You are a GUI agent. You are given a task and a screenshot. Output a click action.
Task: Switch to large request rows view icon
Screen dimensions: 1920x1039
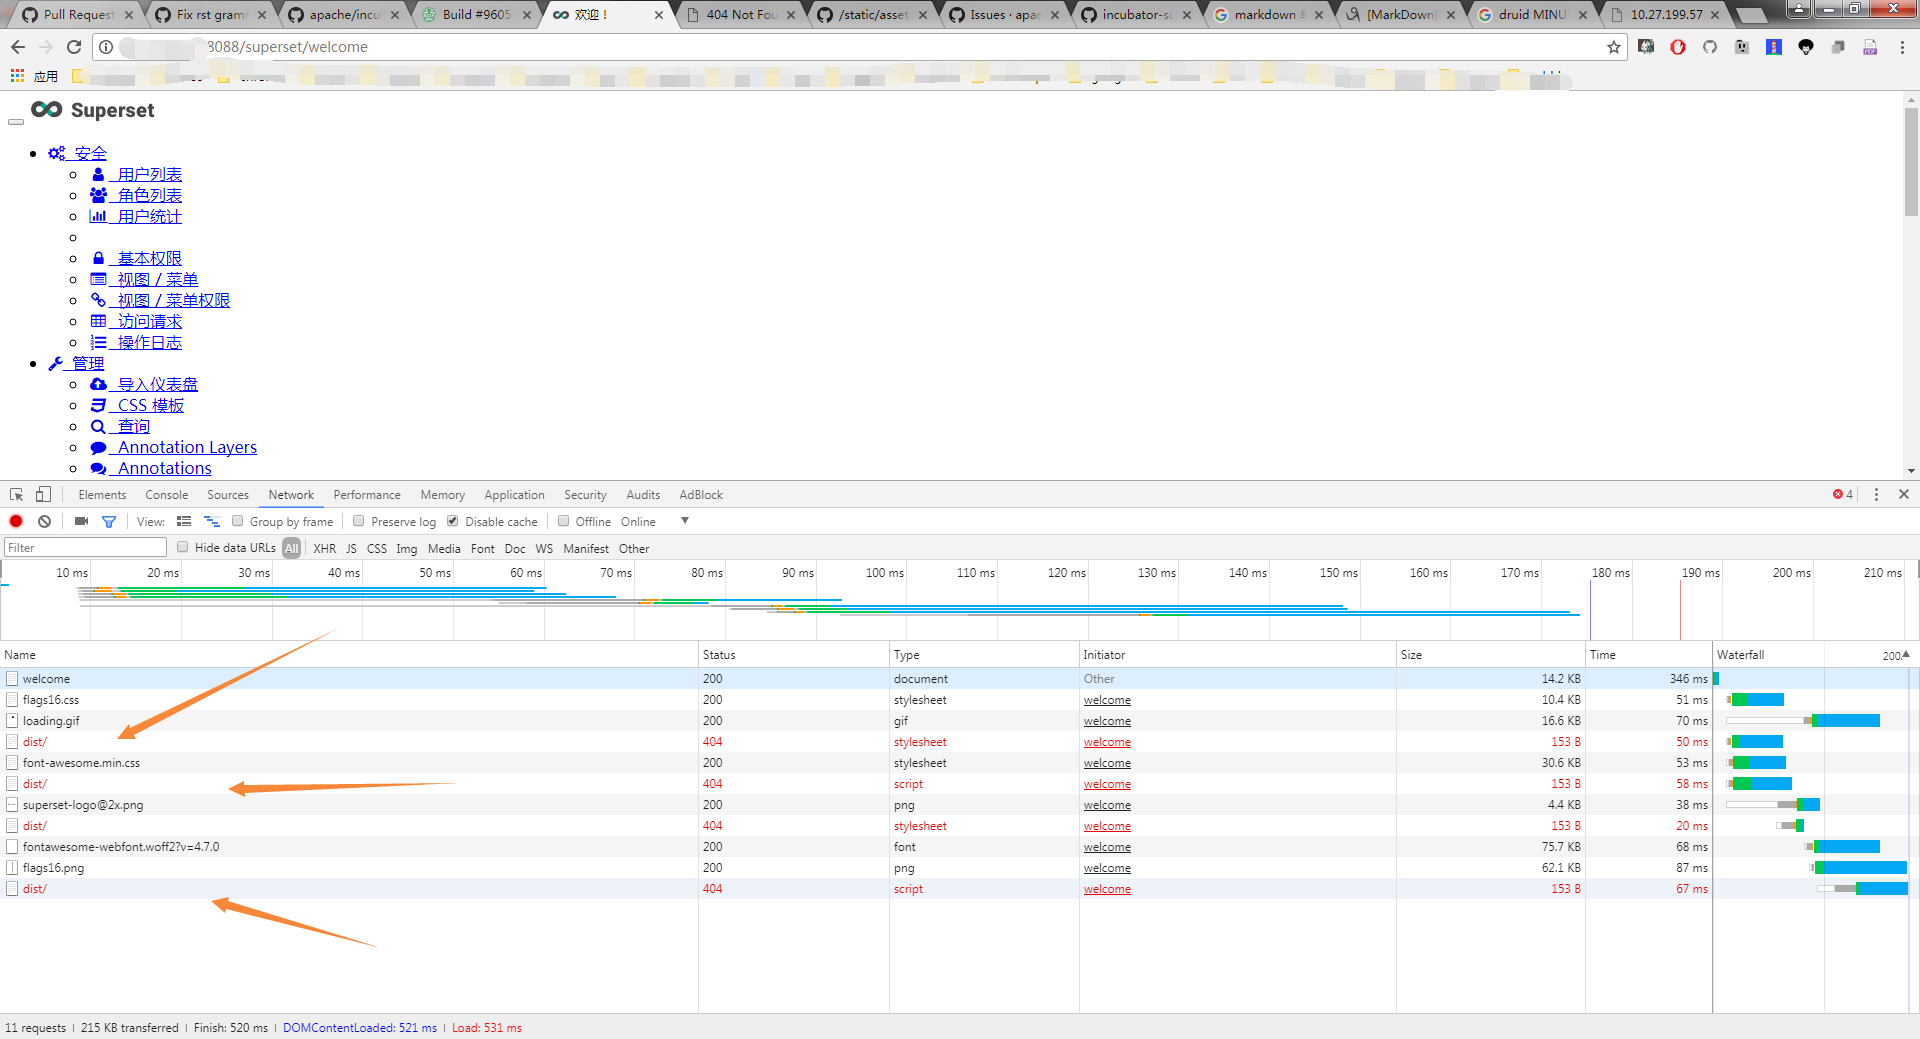coord(184,521)
